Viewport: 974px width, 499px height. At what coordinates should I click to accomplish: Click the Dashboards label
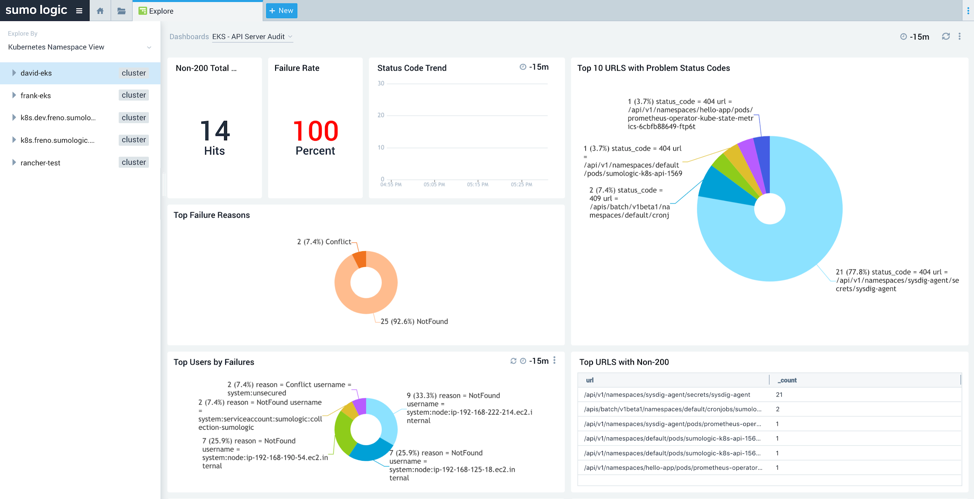click(189, 37)
